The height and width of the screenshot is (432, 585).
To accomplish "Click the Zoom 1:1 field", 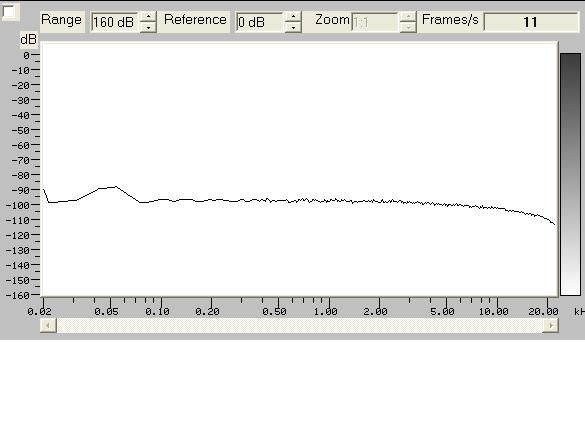I will pyautogui.click(x=375, y=22).
